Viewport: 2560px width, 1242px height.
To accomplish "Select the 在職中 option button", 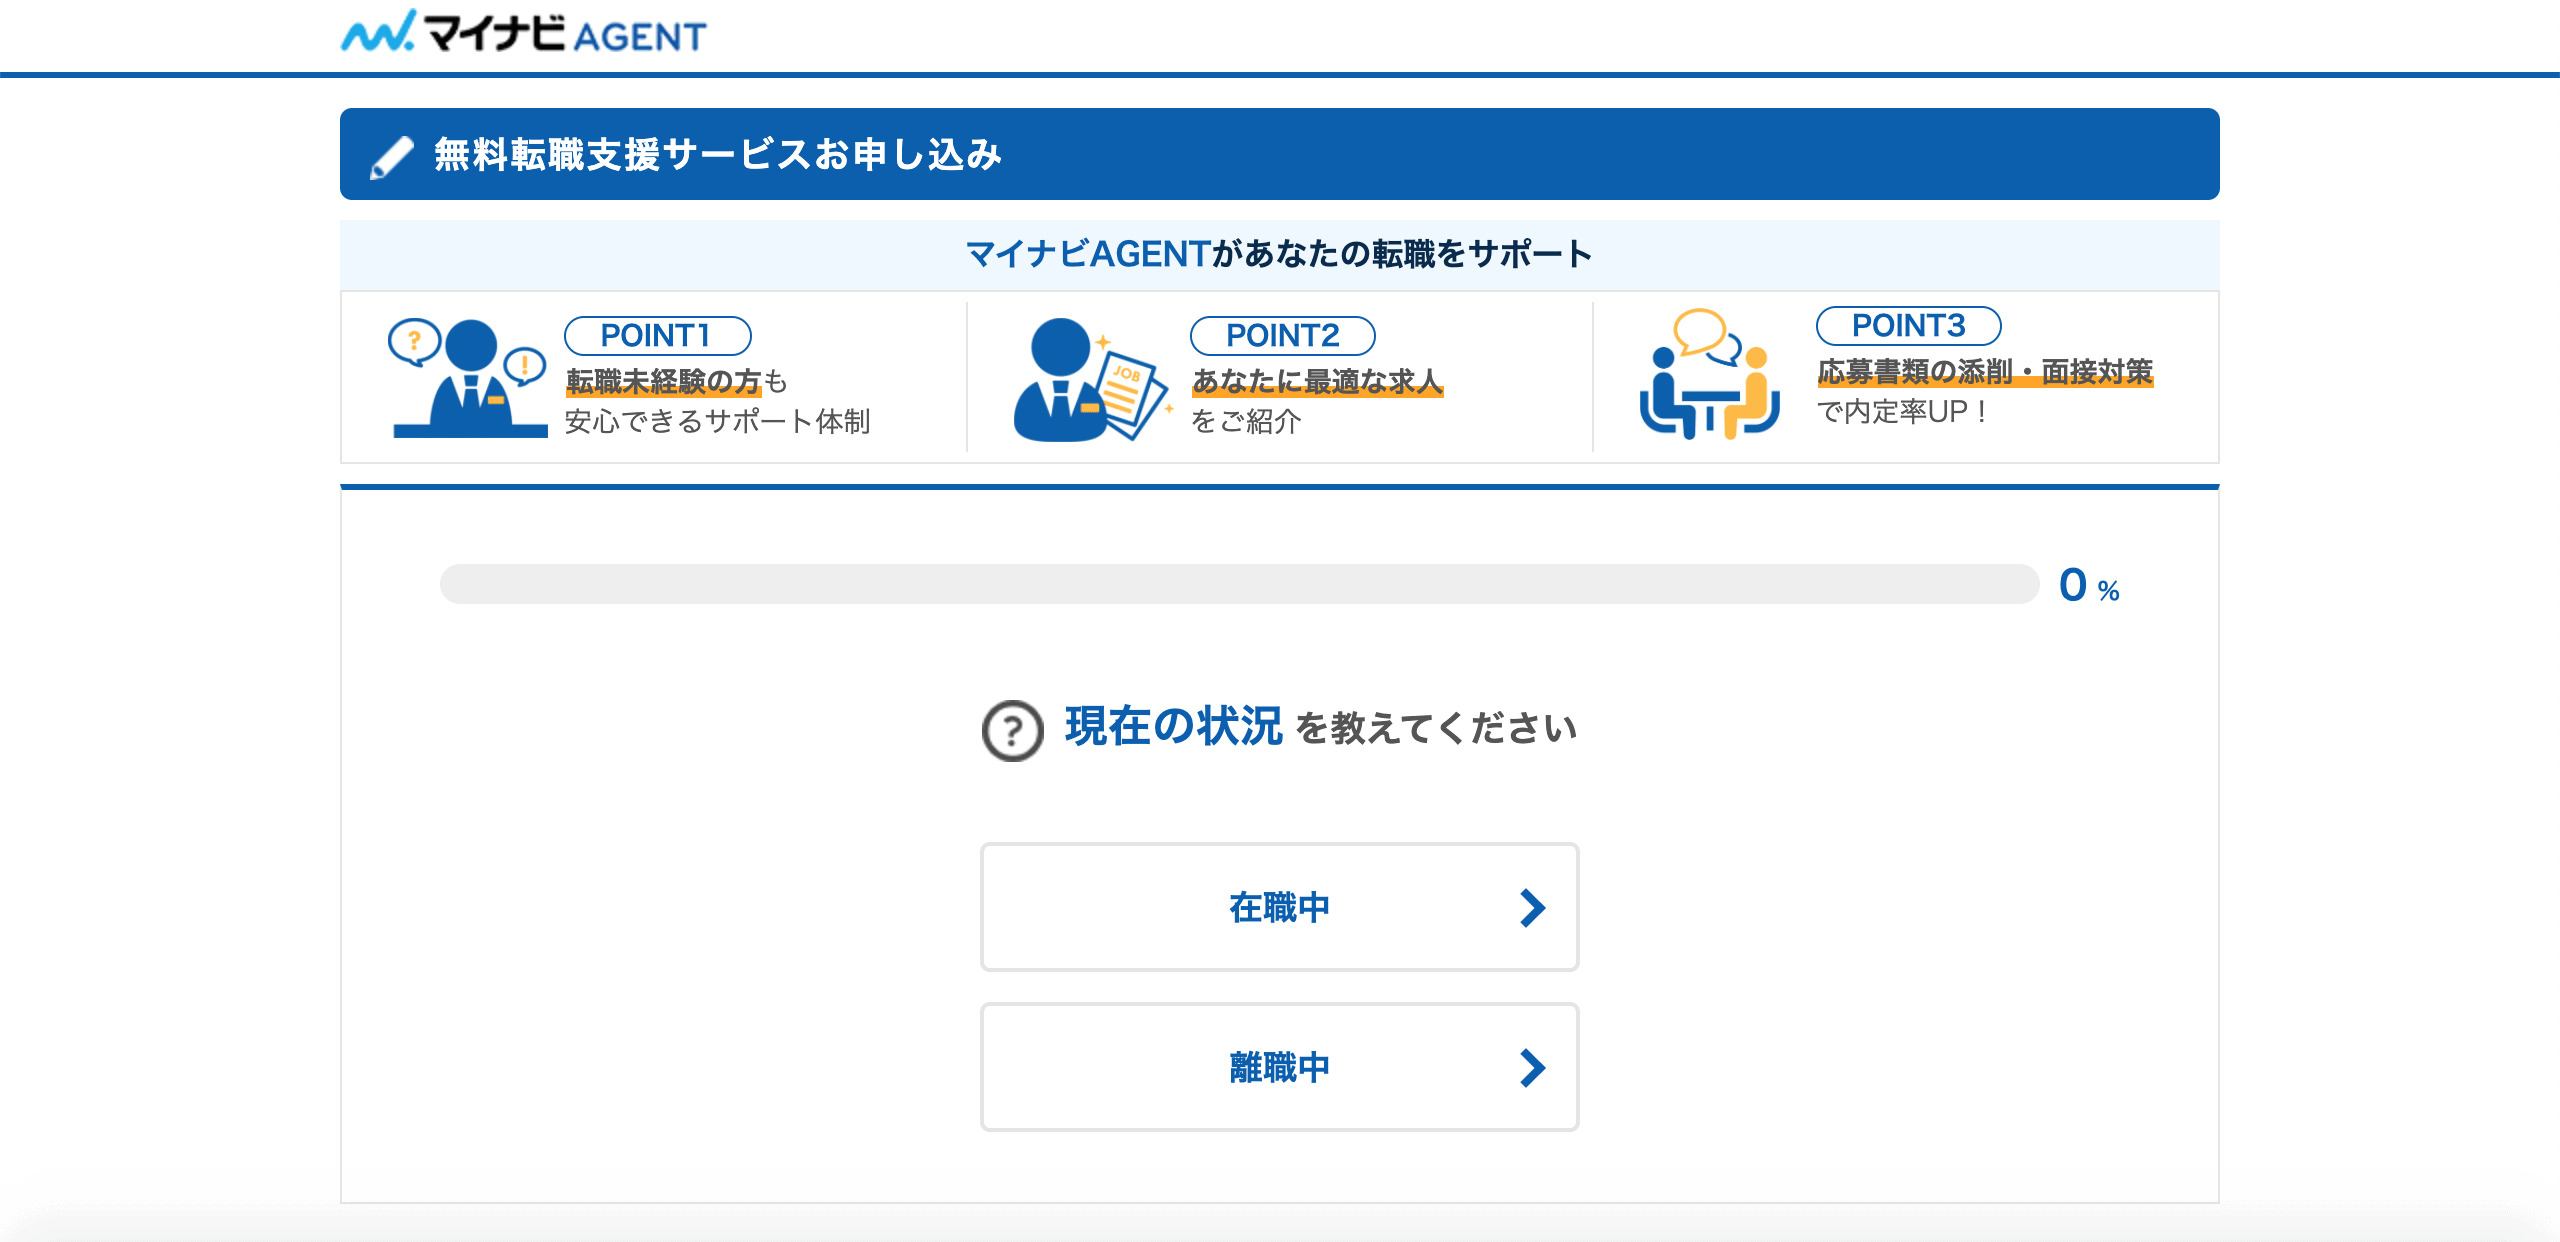I will coord(1279,908).
